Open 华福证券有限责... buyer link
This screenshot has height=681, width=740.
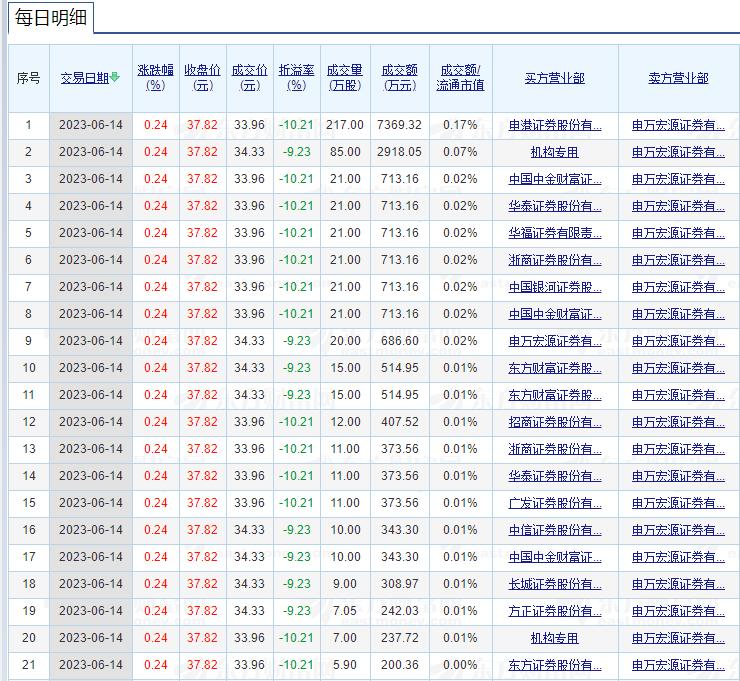pos(554,233)
